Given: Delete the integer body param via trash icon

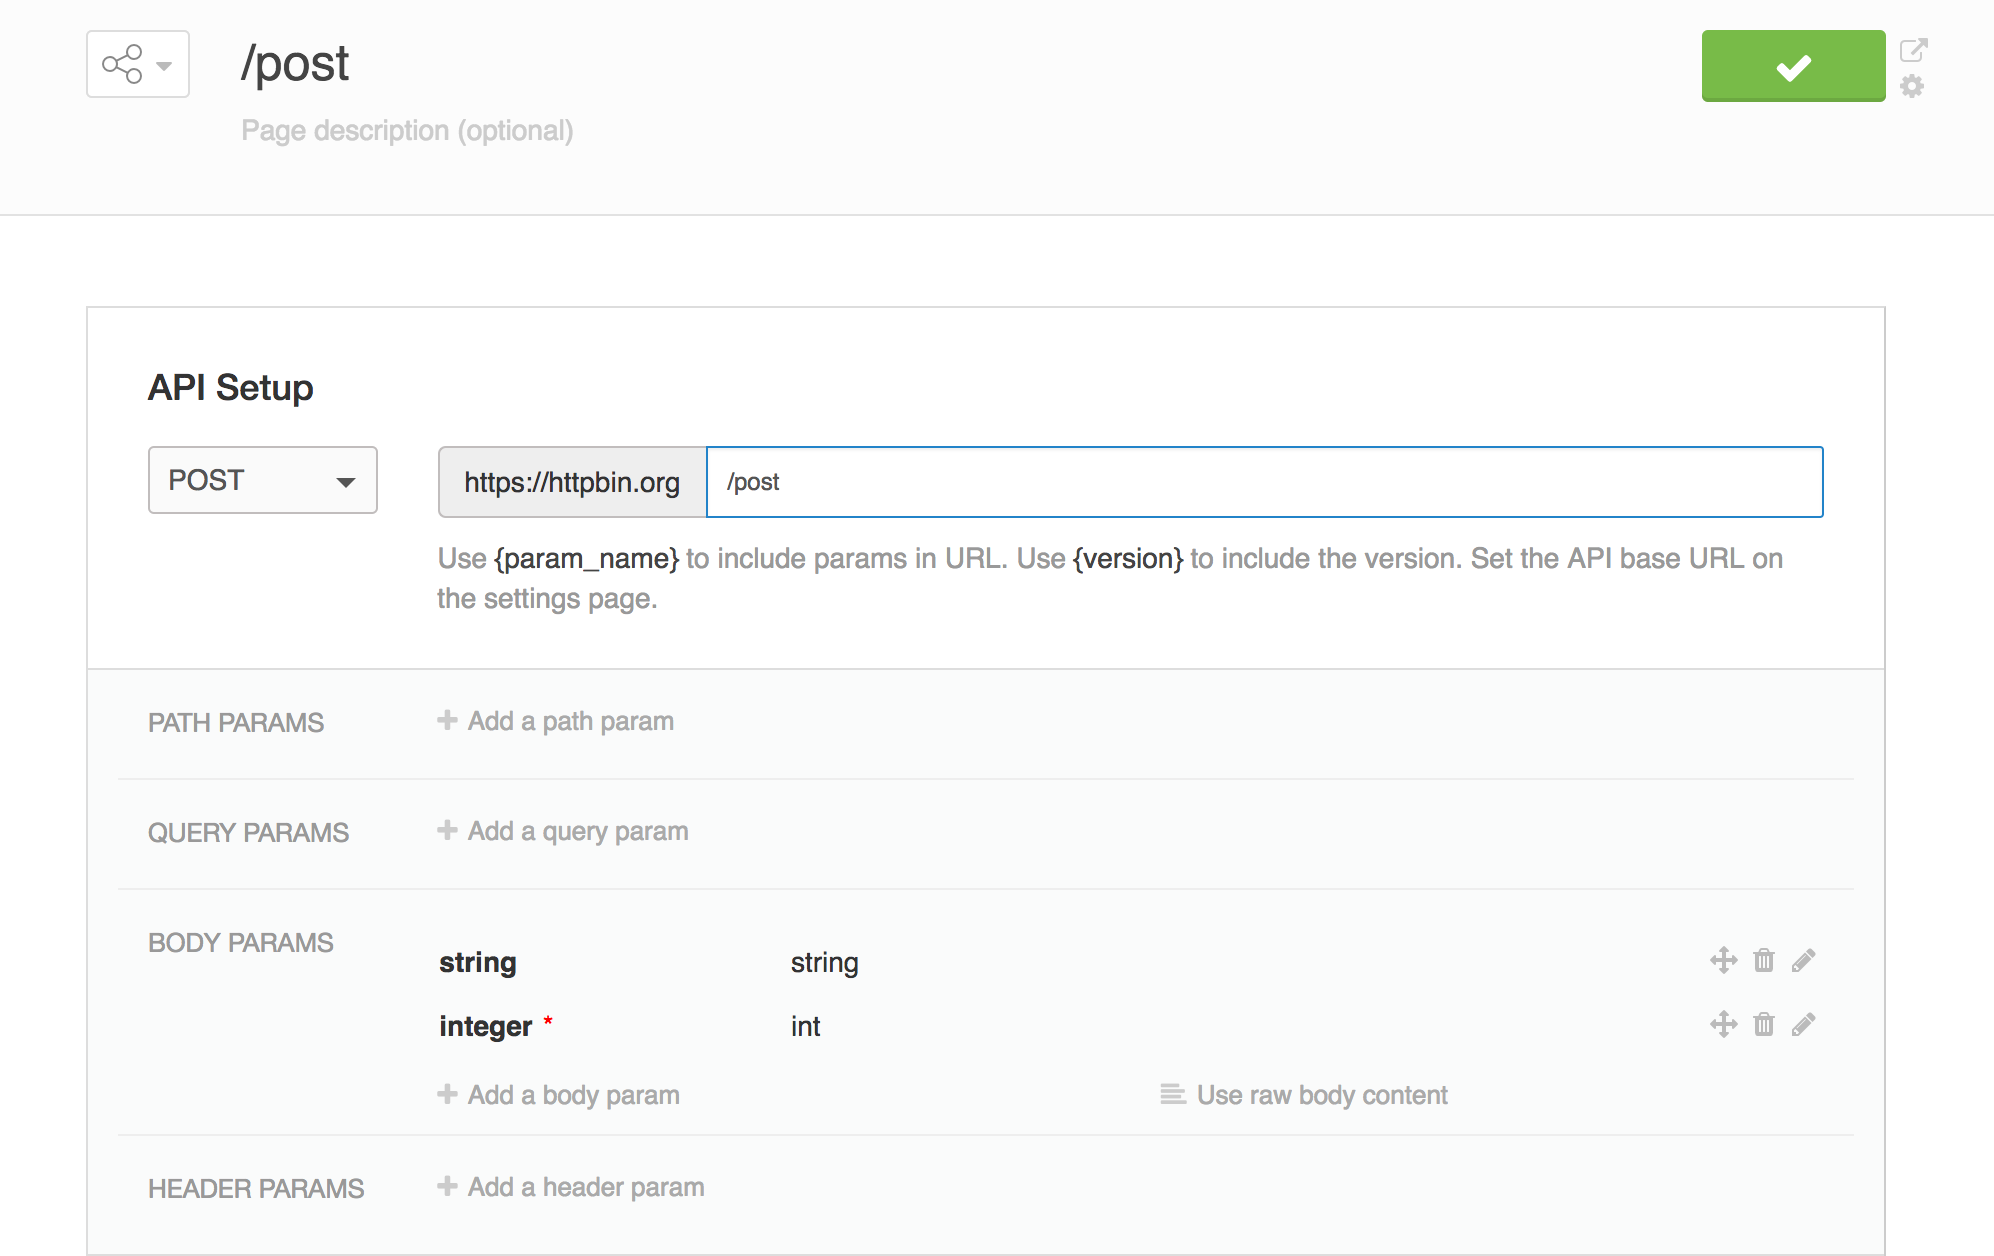Looking at the screenshot, I should 1763,1024.
